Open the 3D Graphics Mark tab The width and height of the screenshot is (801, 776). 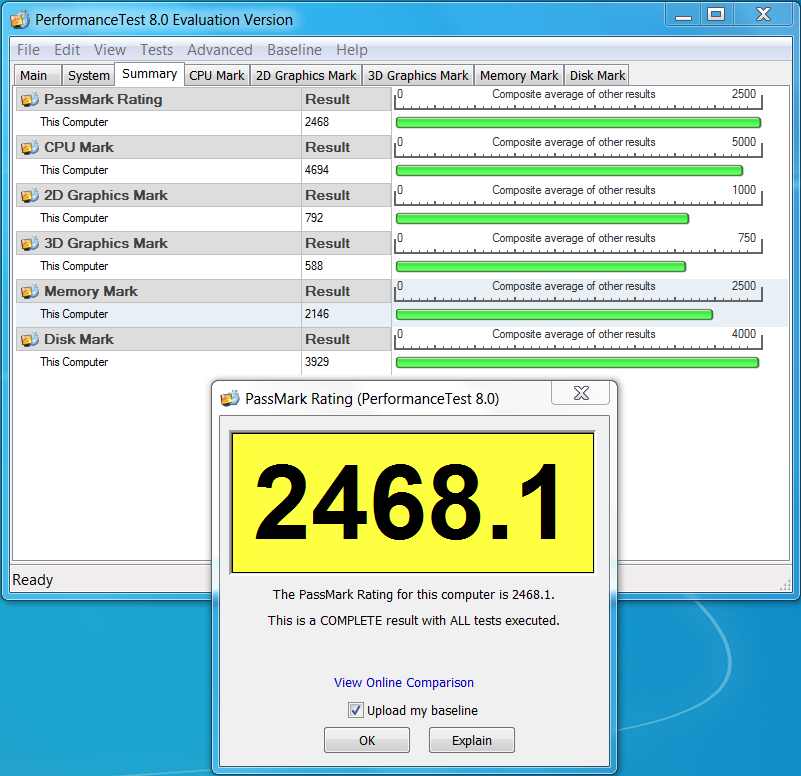coord(418,75)
